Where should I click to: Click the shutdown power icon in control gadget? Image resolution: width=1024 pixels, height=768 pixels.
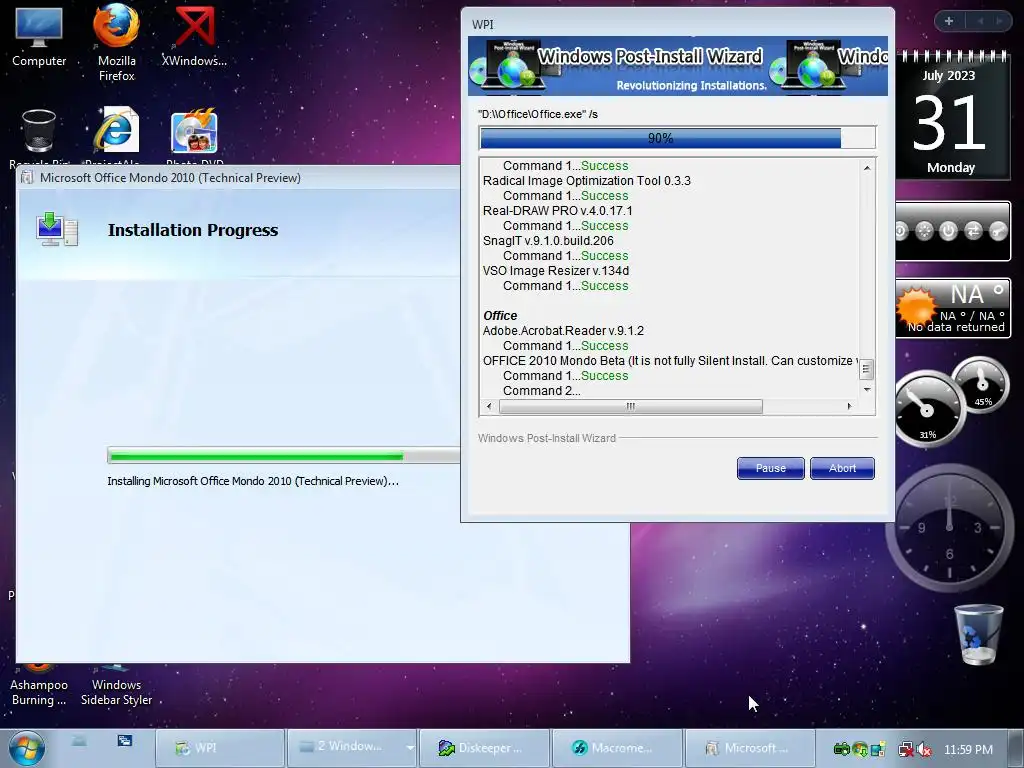click(x=948, y=231)
